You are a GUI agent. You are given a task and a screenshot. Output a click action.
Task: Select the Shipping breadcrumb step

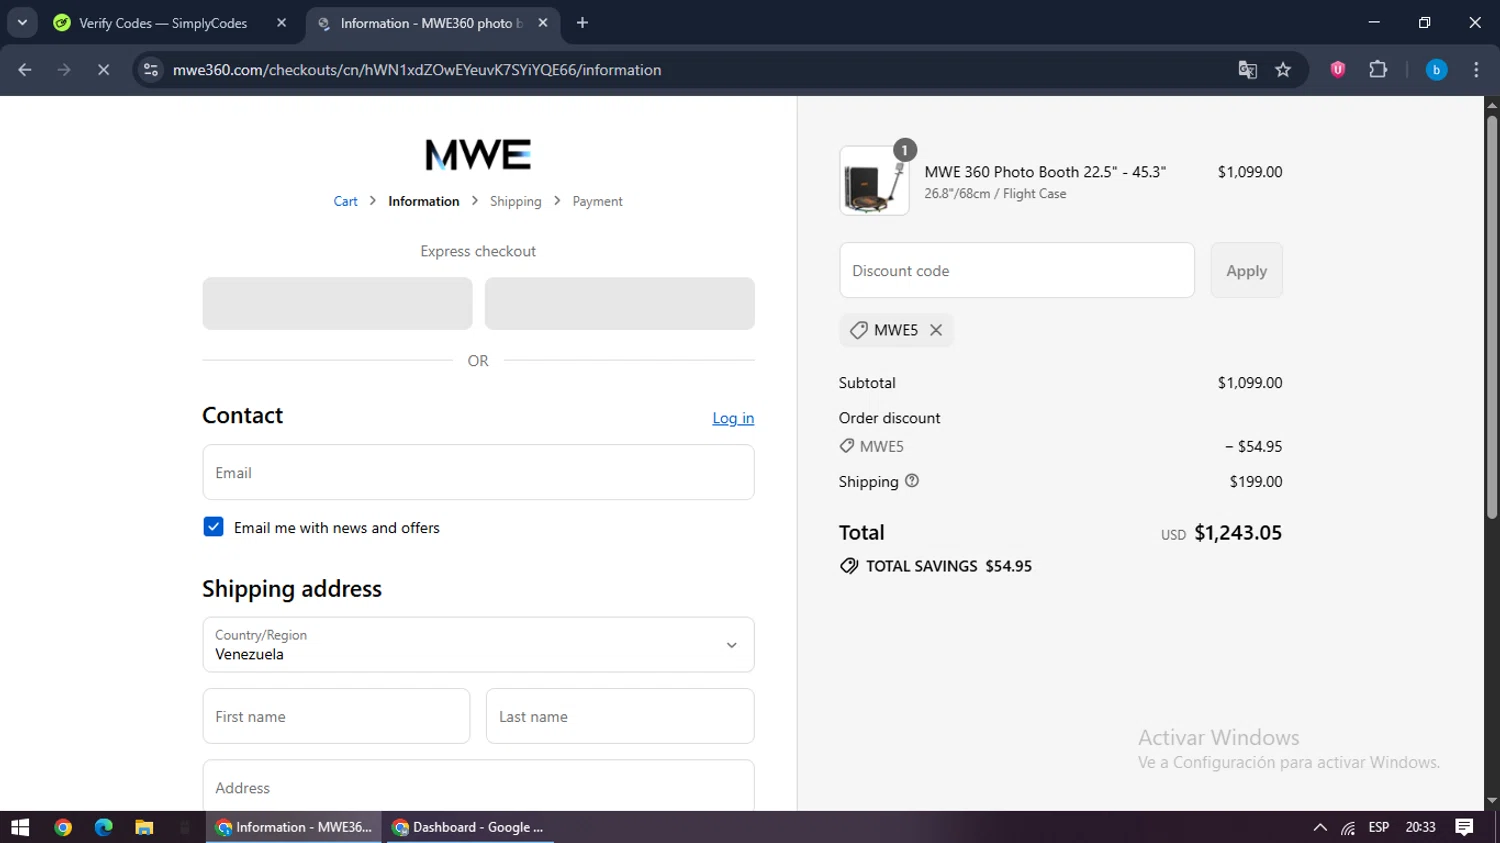[515, 201]
